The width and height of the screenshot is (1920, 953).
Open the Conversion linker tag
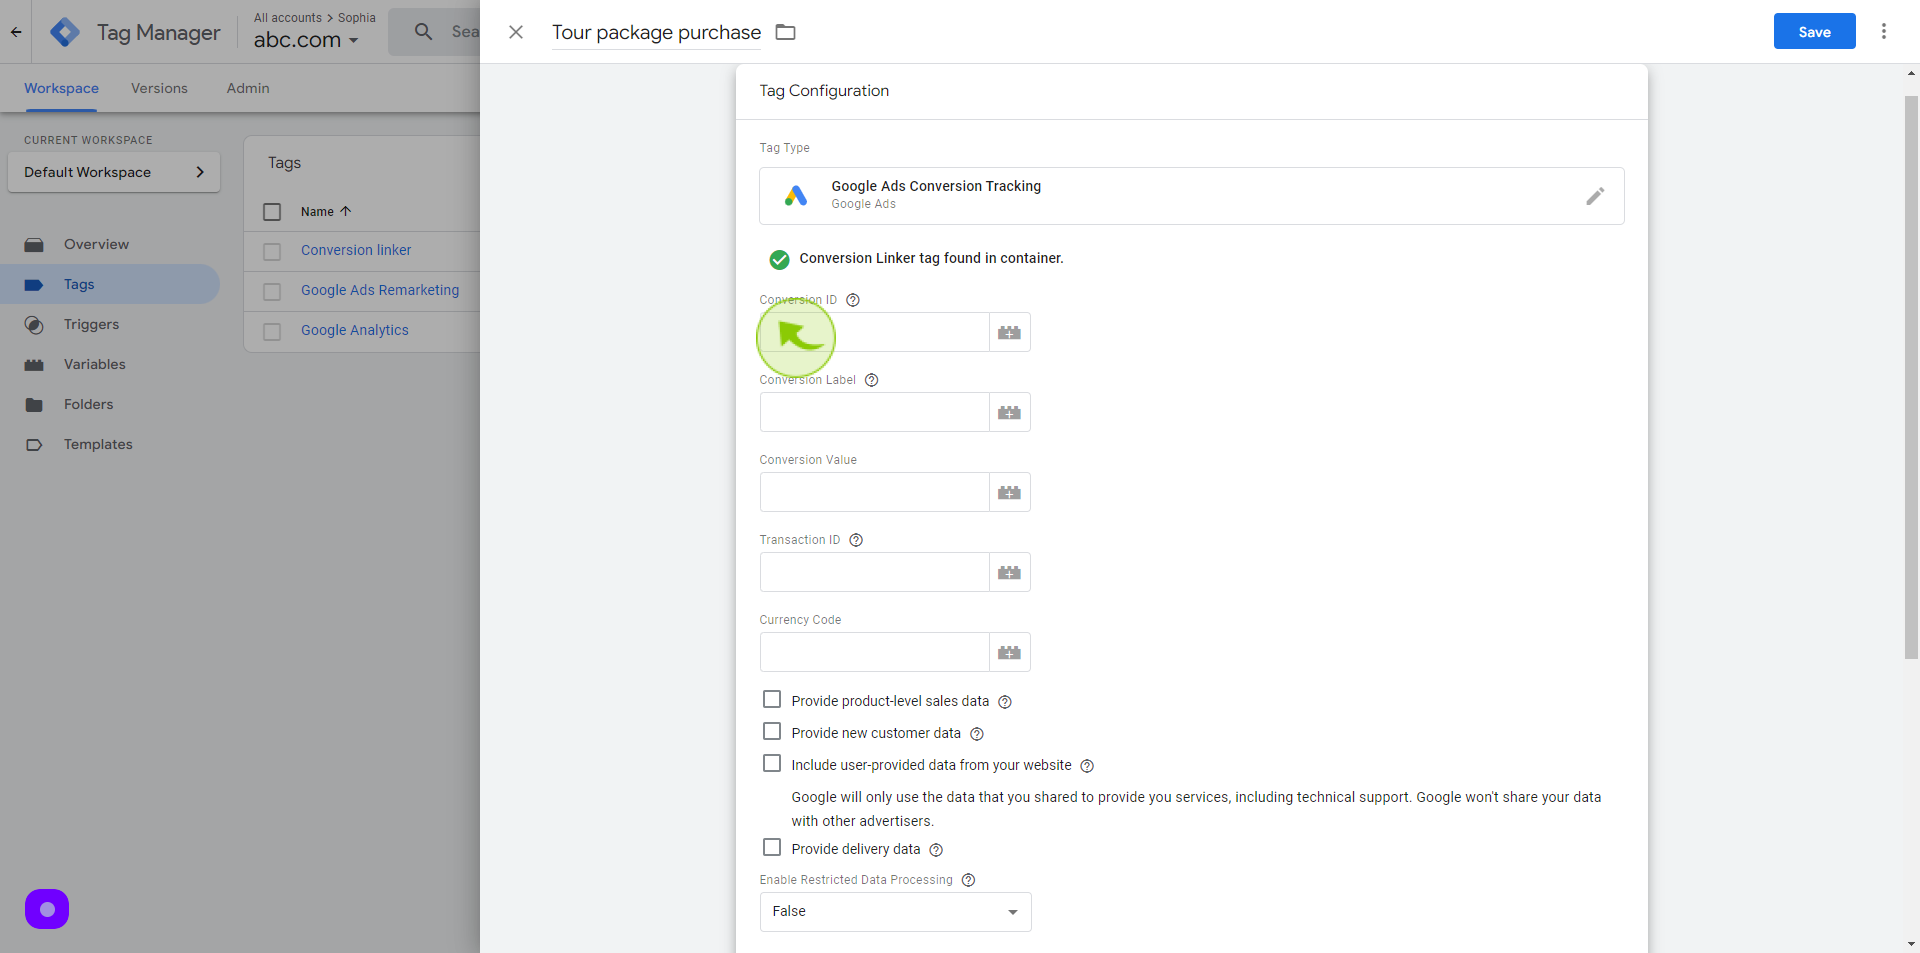point(356,250)
